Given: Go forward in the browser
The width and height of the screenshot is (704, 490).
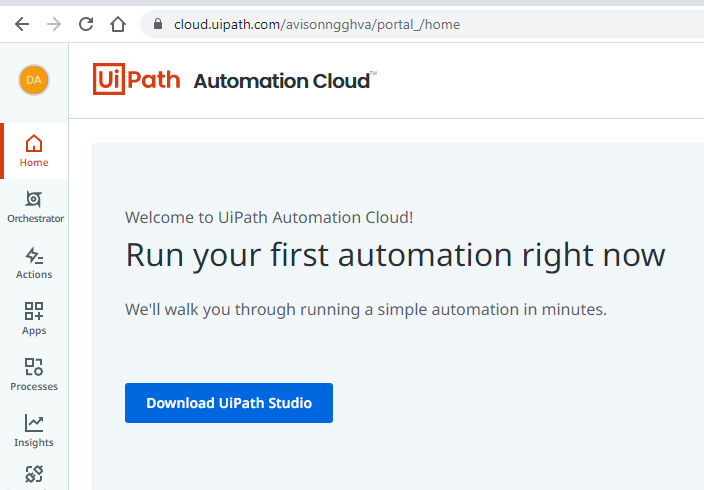Looking at the screenshot, I should pyautogui.click(x=54, y=24).
